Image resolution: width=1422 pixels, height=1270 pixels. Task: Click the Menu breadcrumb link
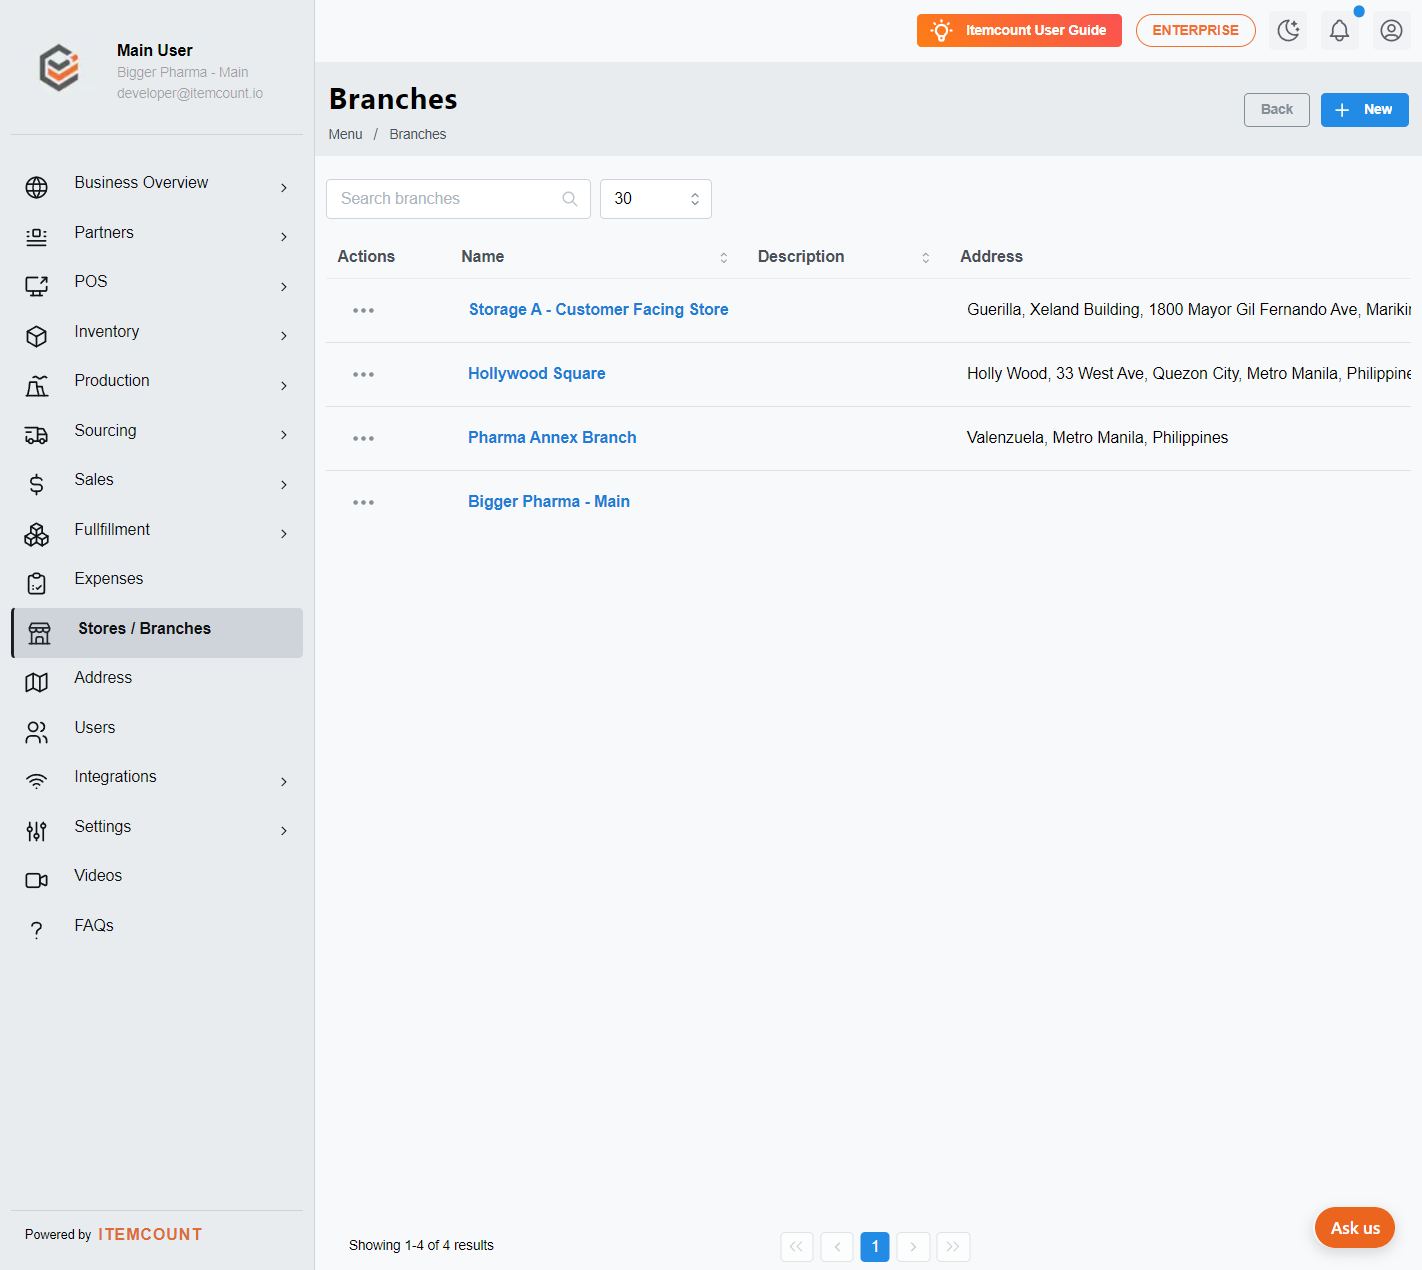tap(345, 134)
